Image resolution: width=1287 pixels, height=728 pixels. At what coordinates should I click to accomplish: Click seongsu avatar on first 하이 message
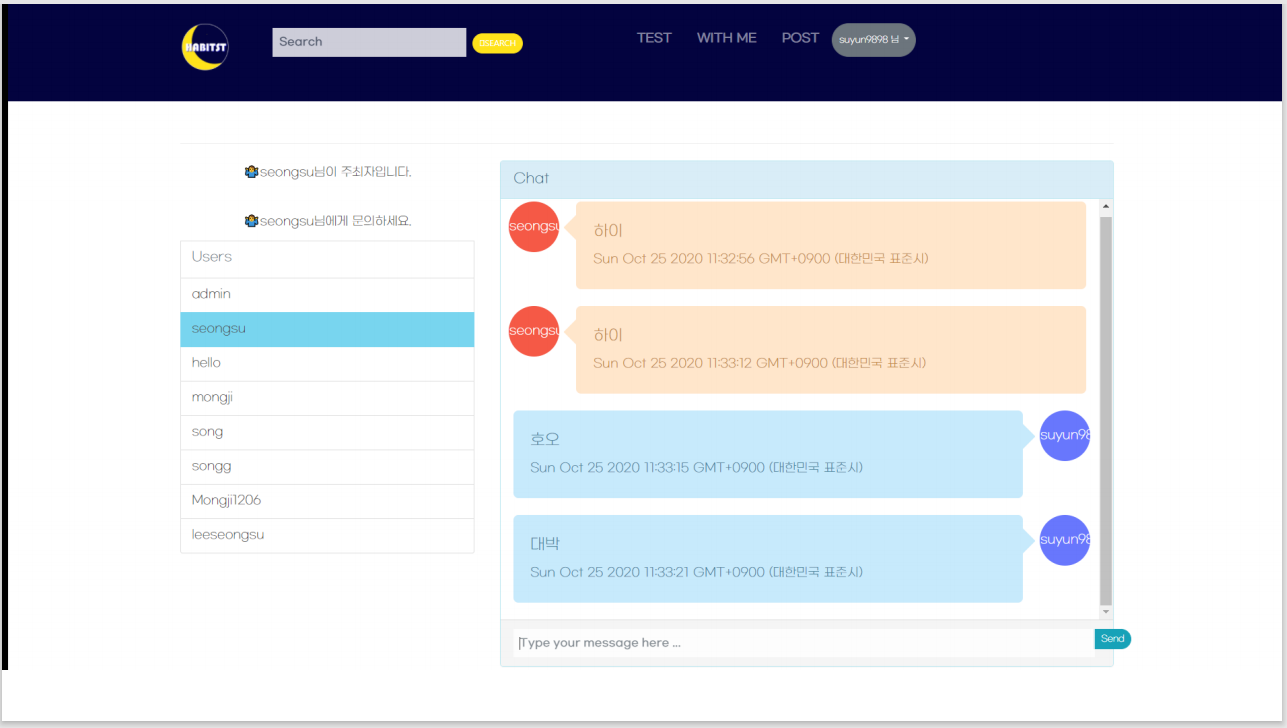coord(534,227)
